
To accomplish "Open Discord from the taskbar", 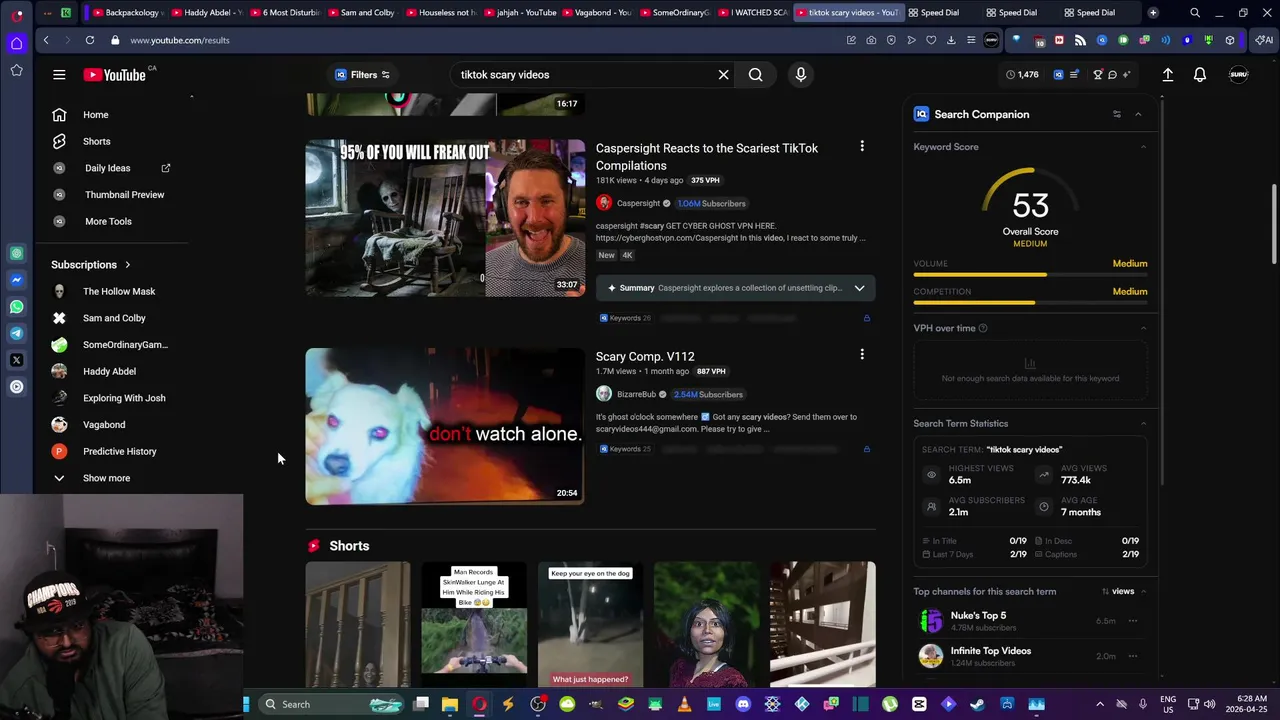I will pyautogui.click(x=743, y=704).
